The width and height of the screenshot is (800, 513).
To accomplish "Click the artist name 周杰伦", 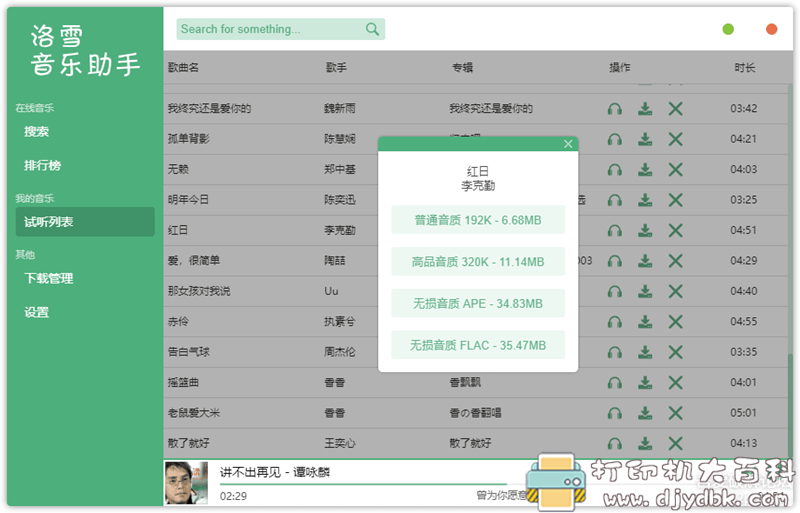I will pos(340,352).
